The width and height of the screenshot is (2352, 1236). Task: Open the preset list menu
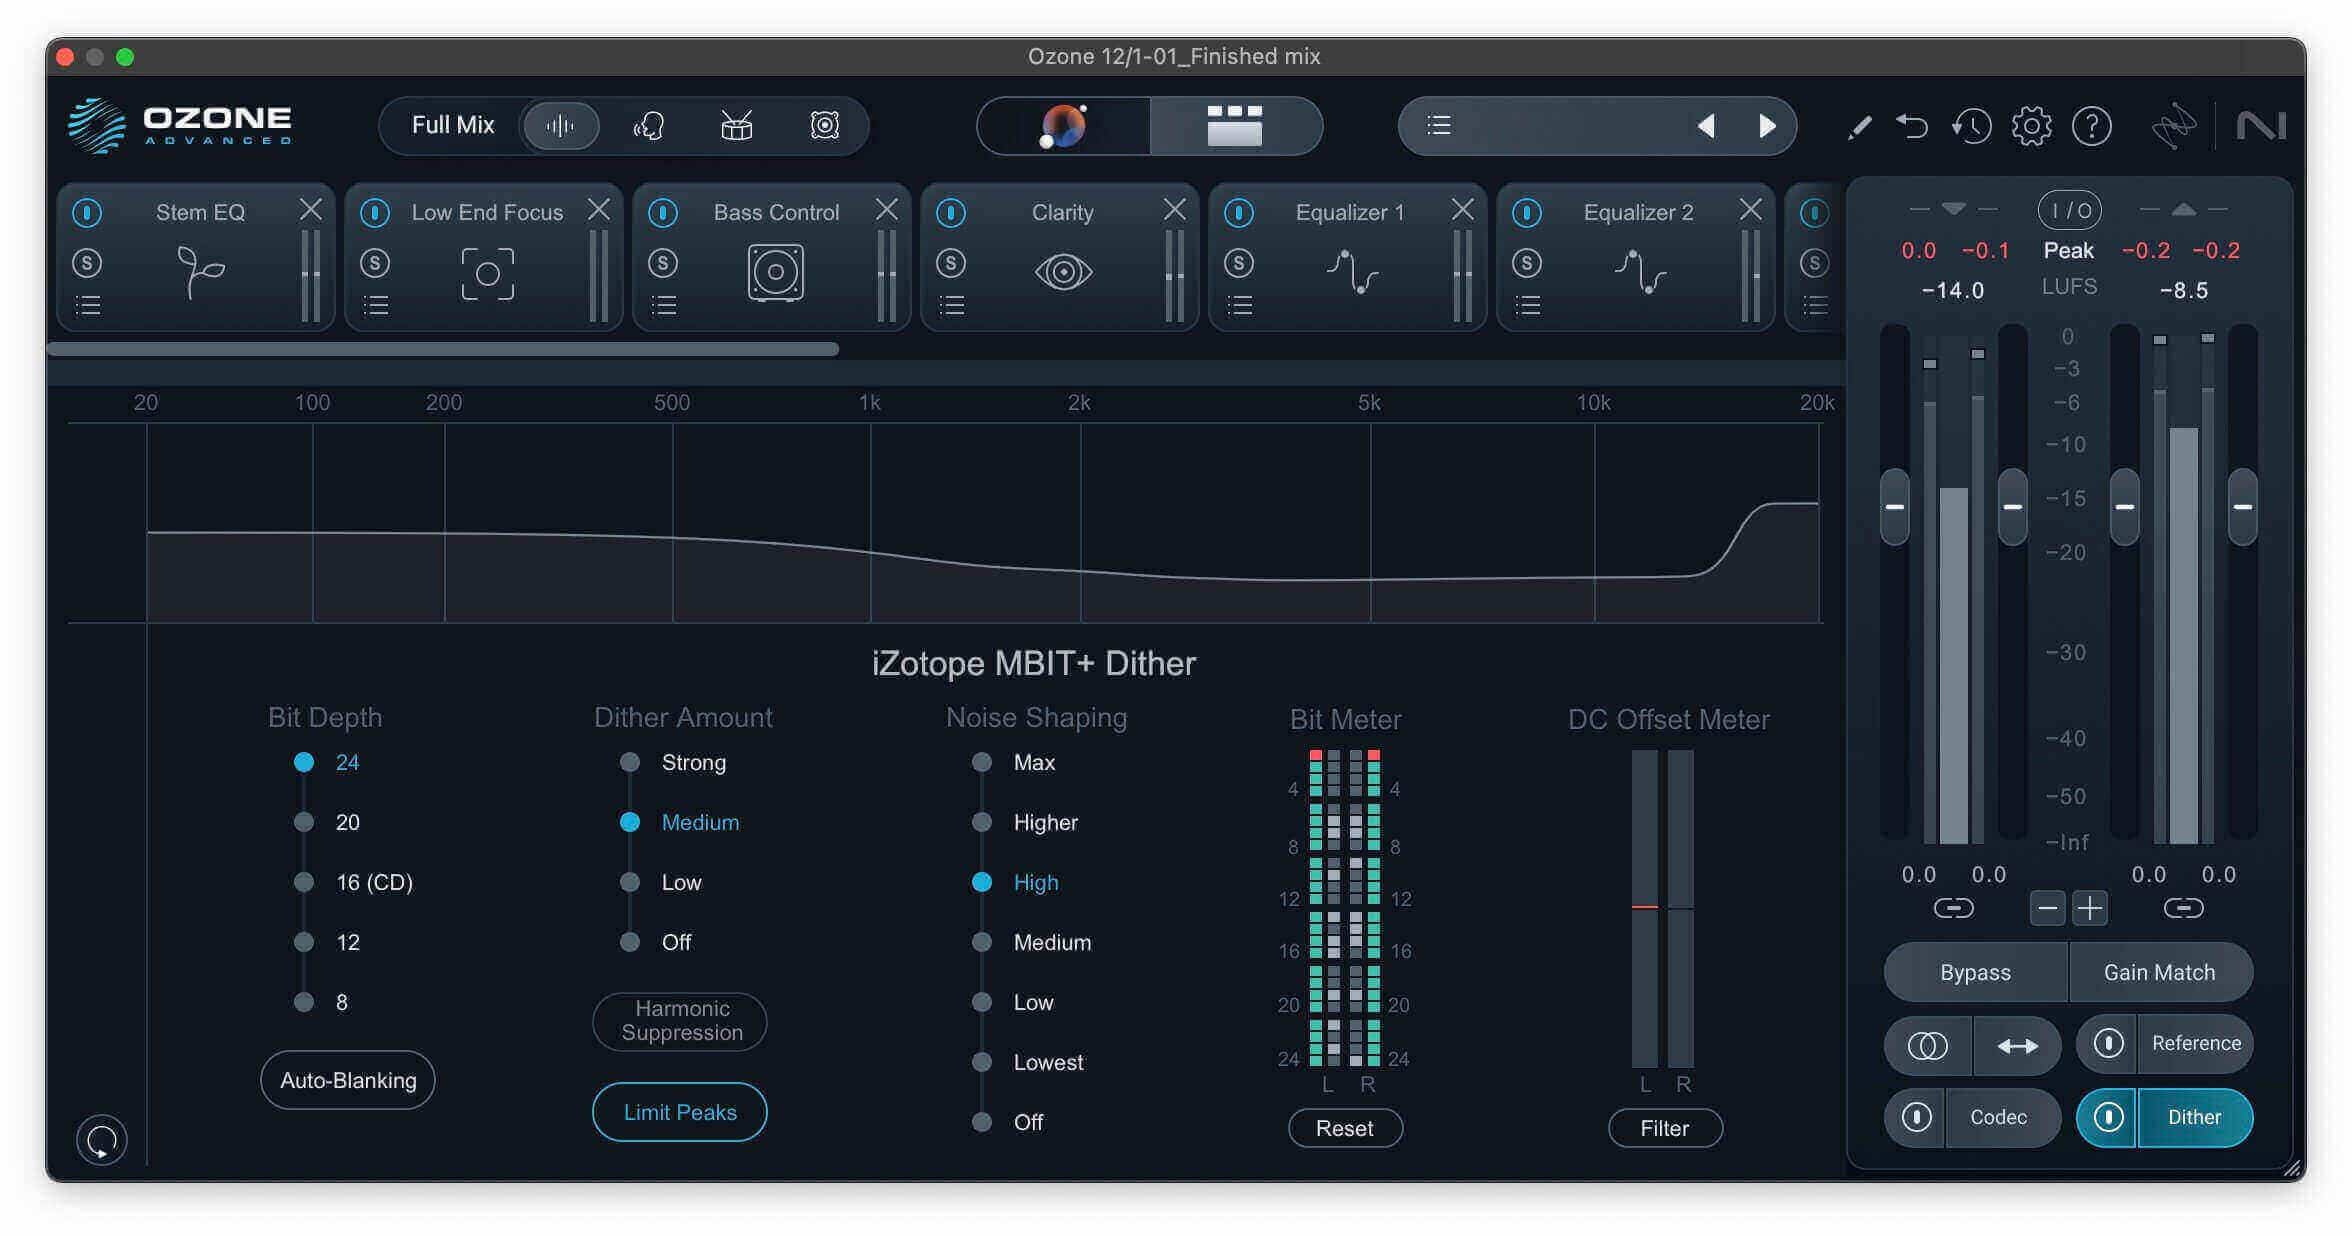(1439, 126)
